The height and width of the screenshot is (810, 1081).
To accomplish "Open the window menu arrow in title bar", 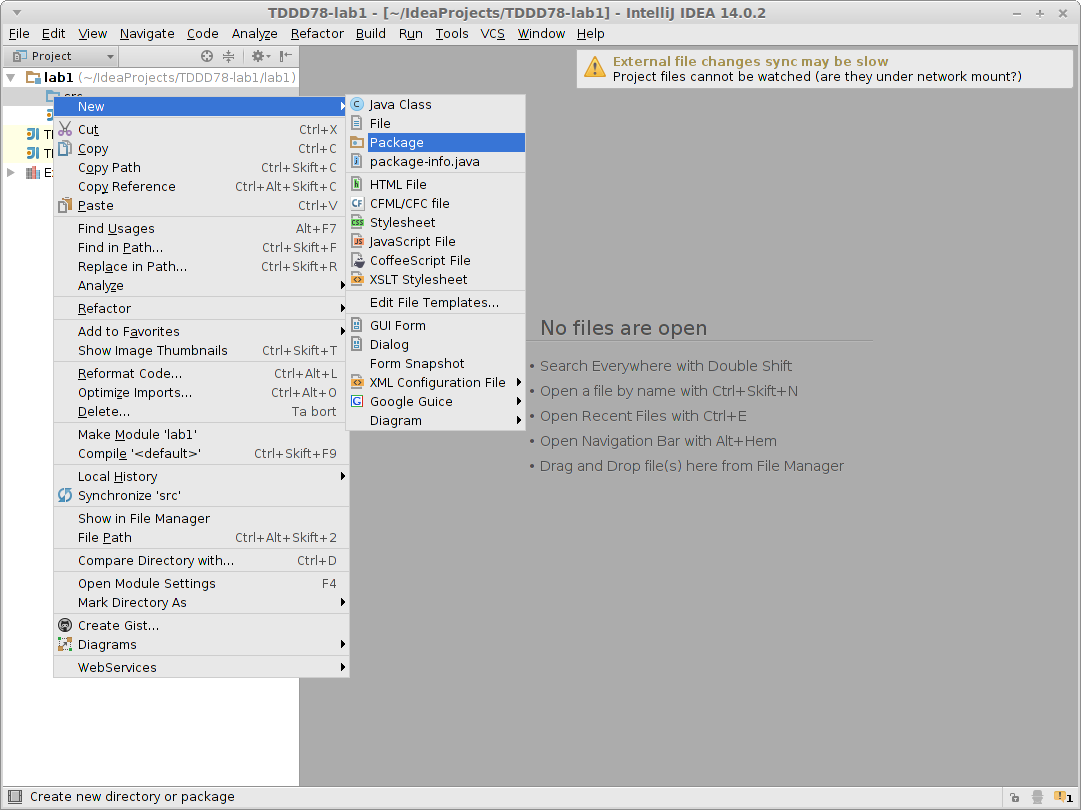I will click(x=17, y=12).
